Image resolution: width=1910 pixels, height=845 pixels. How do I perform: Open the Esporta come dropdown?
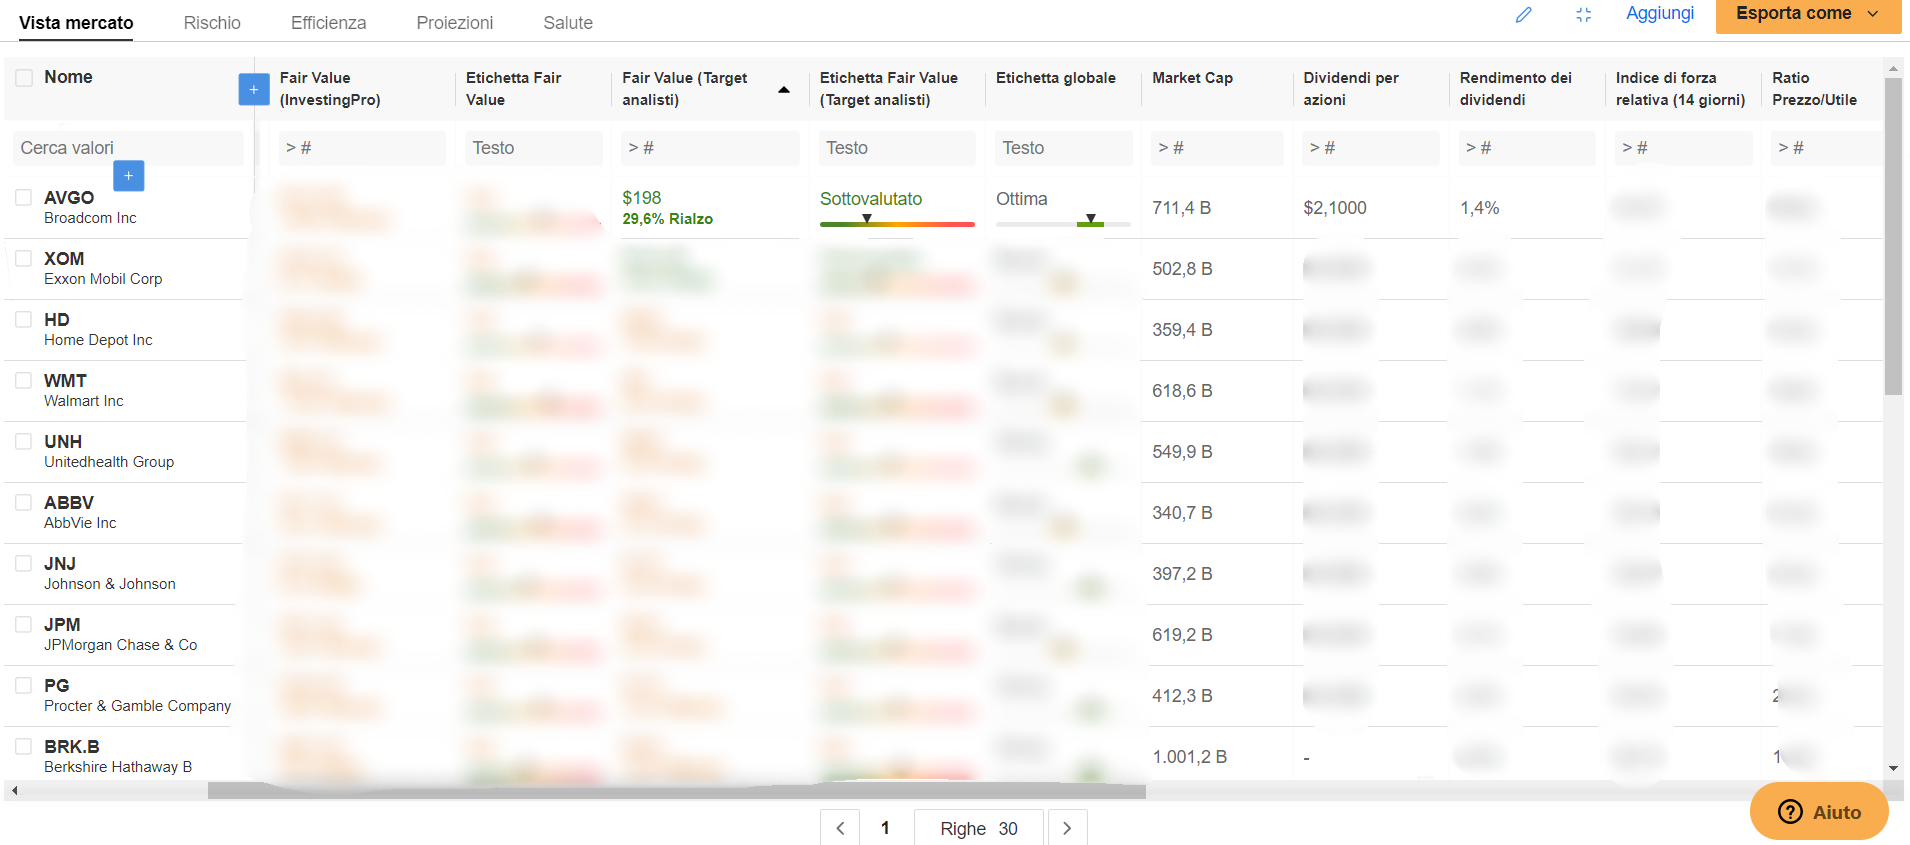[x=1808, y=14]
